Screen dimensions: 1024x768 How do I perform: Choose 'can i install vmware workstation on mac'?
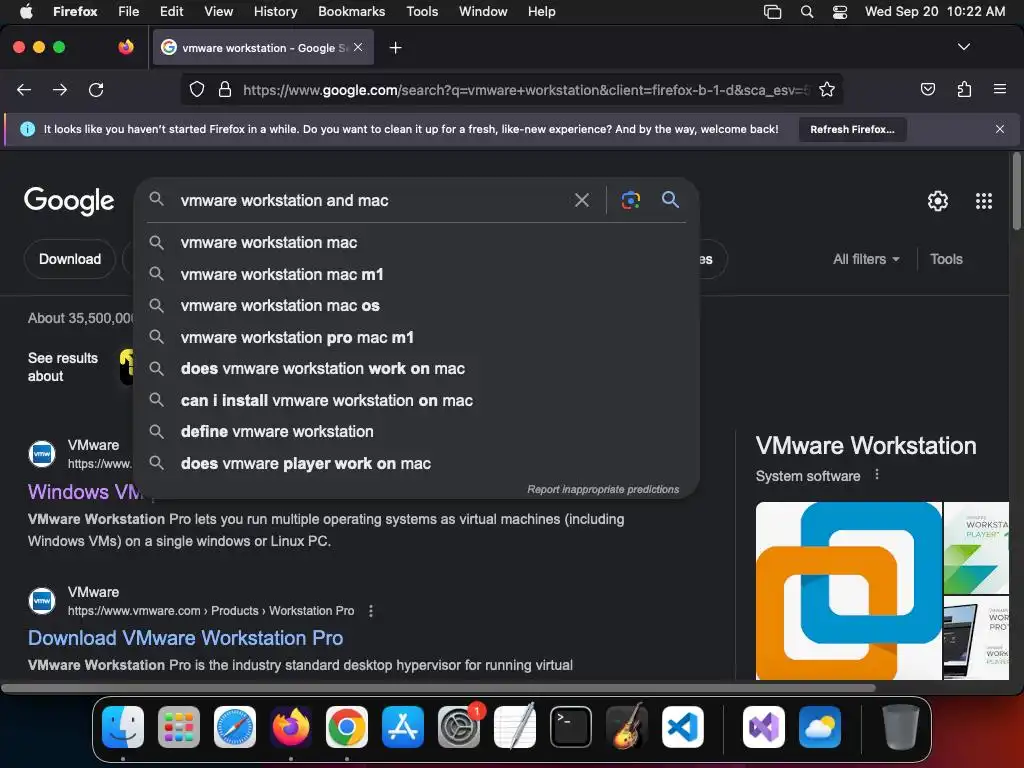tap(416, 400)
